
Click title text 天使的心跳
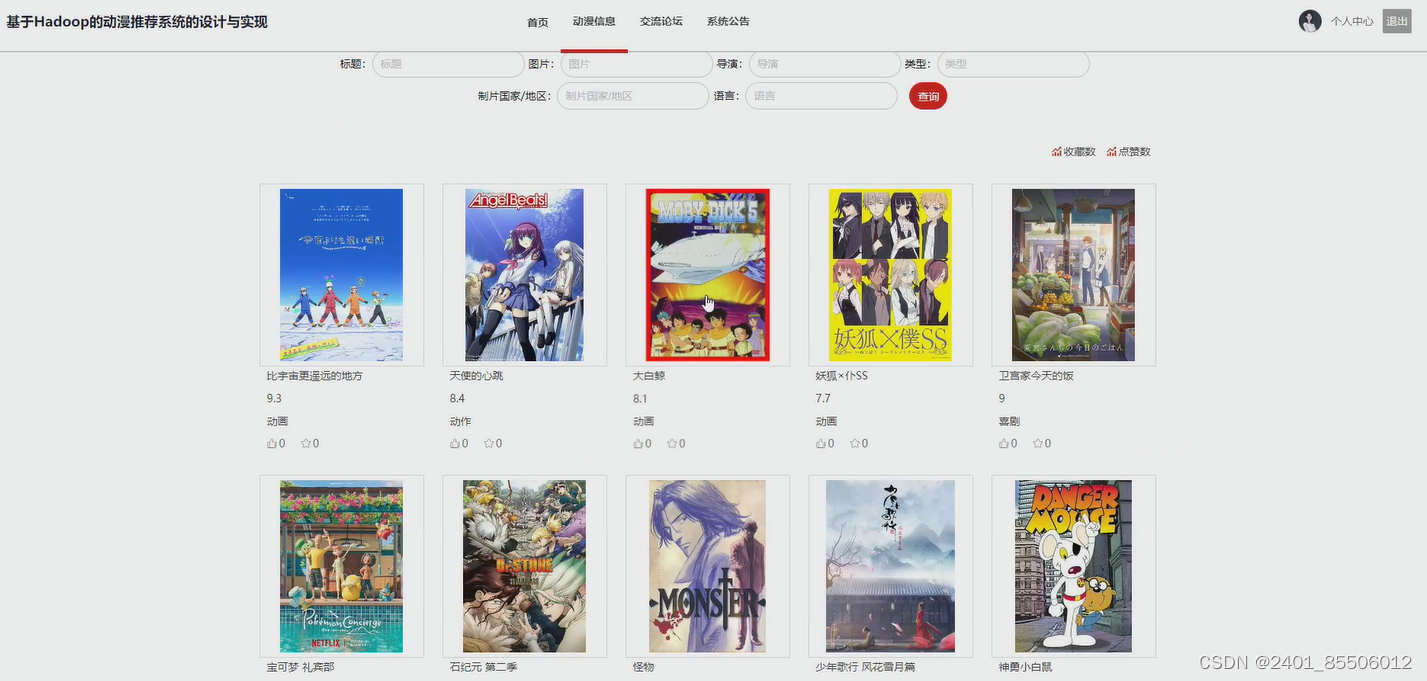477,376
